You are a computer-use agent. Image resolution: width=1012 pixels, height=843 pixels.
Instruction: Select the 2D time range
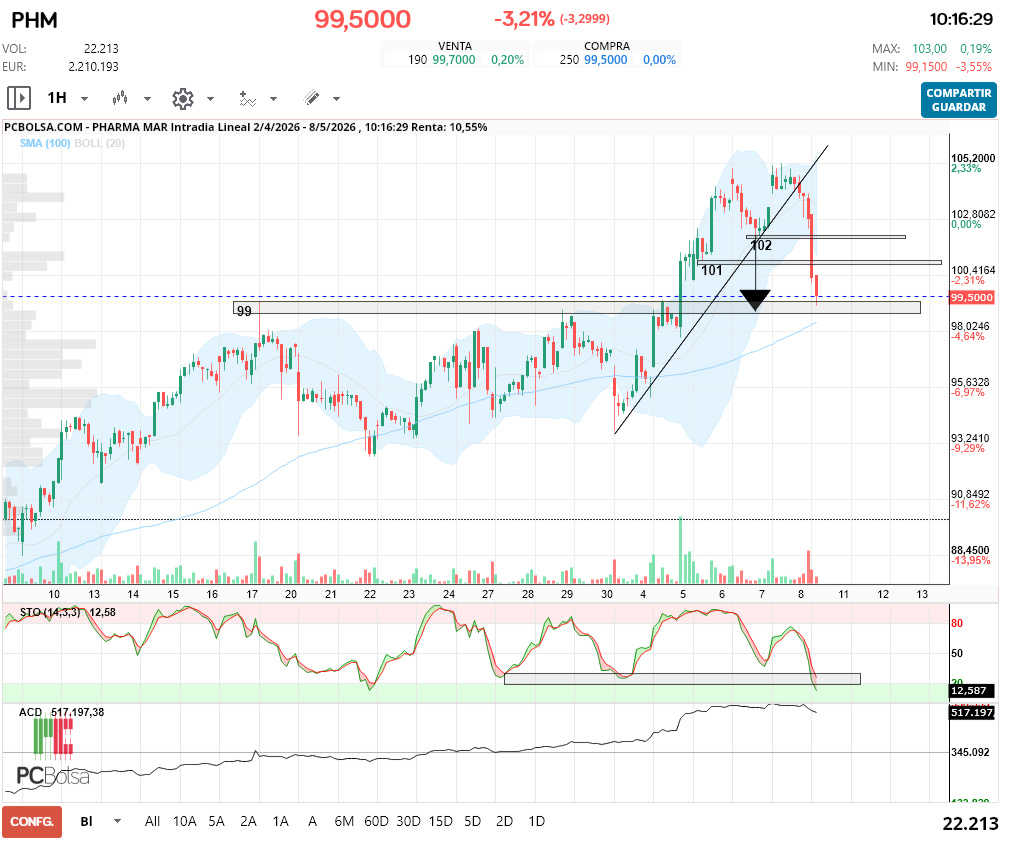[x=504, y=821]
